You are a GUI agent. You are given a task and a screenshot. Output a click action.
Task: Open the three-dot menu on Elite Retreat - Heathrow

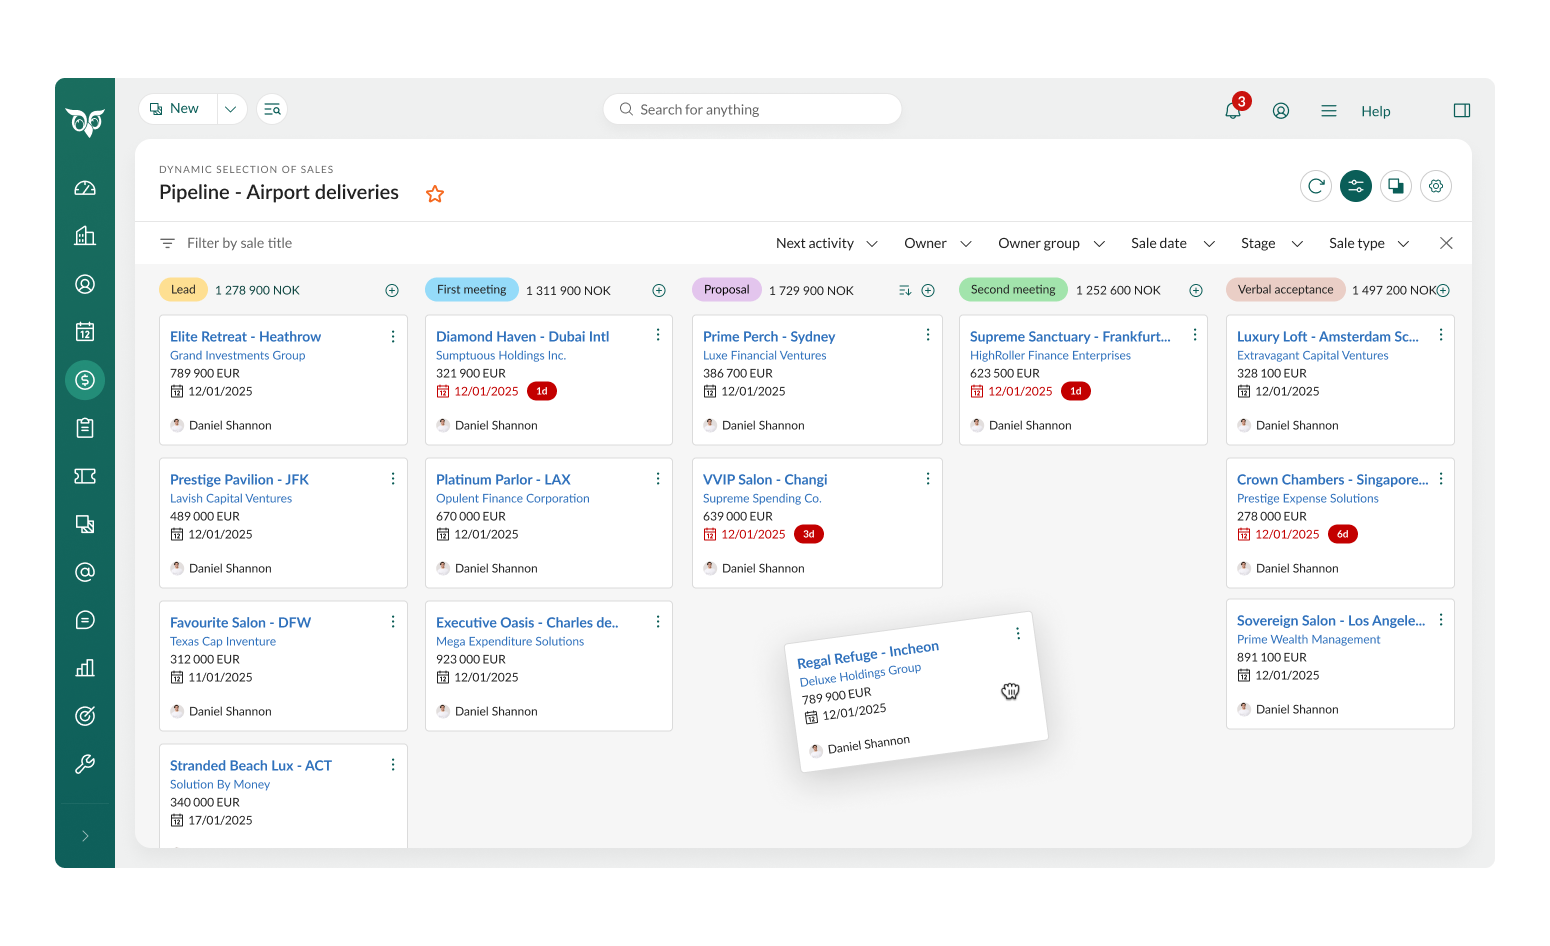393,337
